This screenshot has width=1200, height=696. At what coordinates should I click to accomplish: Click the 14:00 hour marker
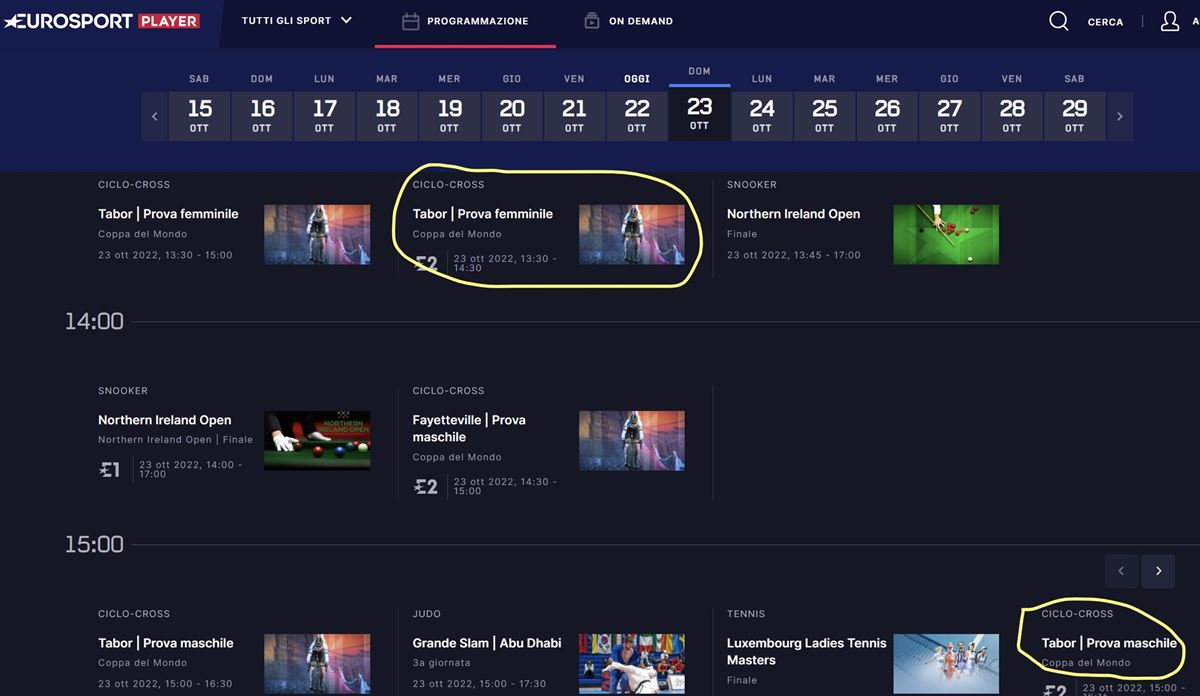[x=94, y=321]
